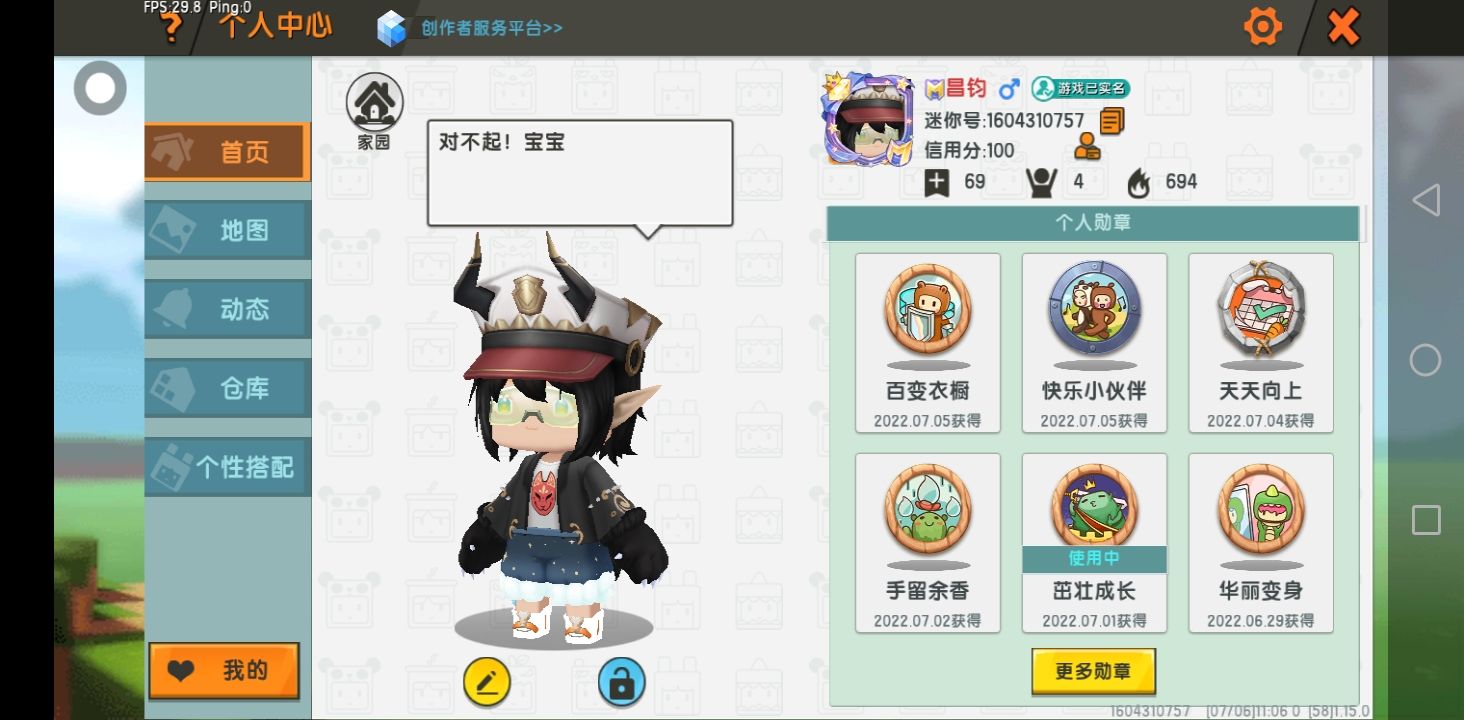1464x720 pixels.
Task: Click the orange friend profile icon
Action: click(x=1087, y=148)
